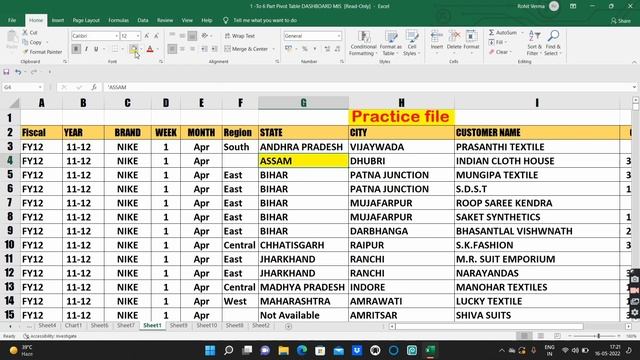
Task: Click the Fill Color bucket icon
Action: [133, 49]
